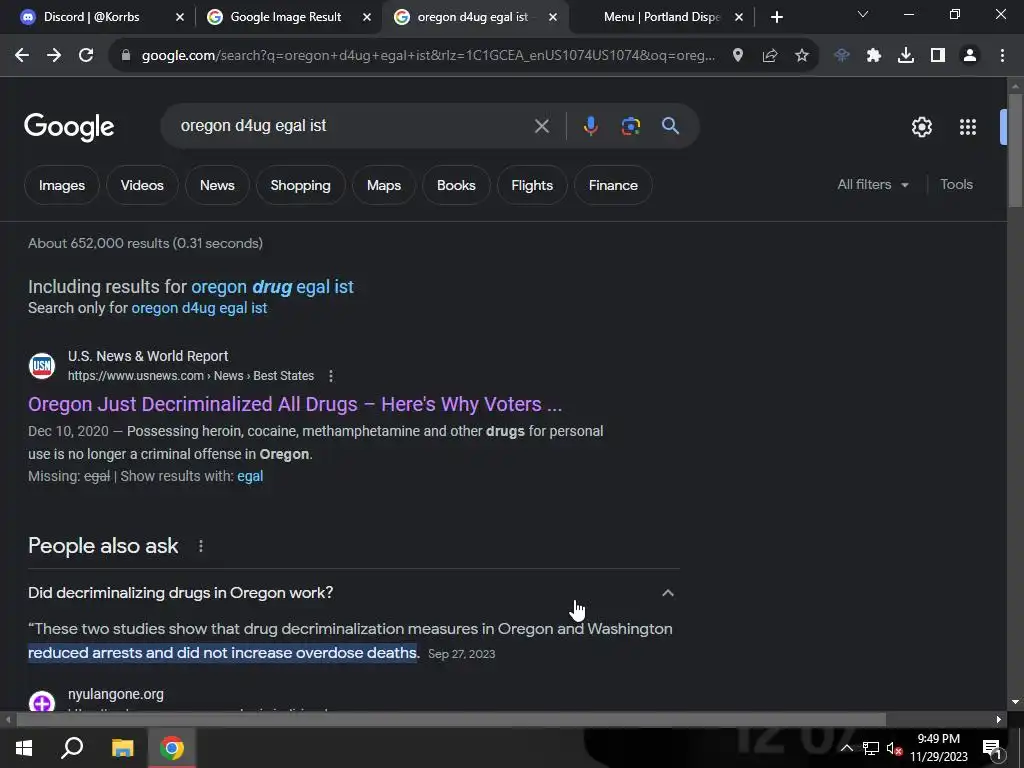The image size is (1024, 768).
Task: Close the Discord tab
Action: (180, 18)
